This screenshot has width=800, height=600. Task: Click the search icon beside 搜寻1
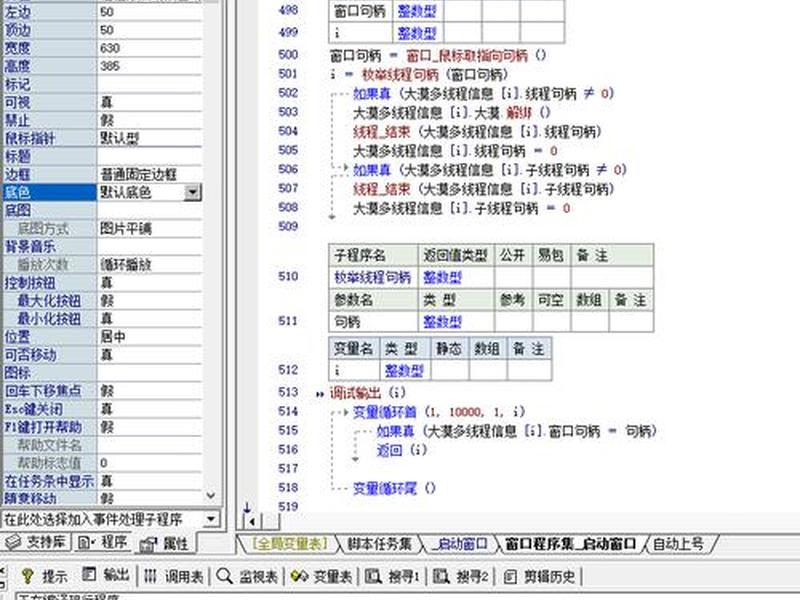click(x=374, y=576)
